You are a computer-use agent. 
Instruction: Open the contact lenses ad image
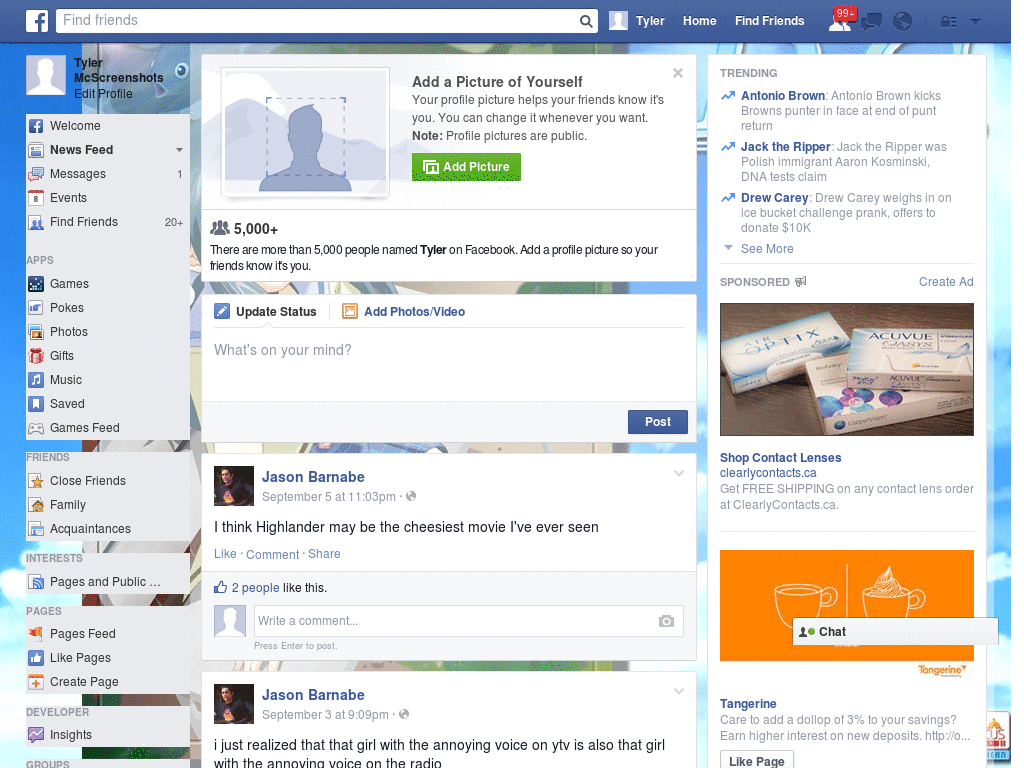tap(846, 370)
